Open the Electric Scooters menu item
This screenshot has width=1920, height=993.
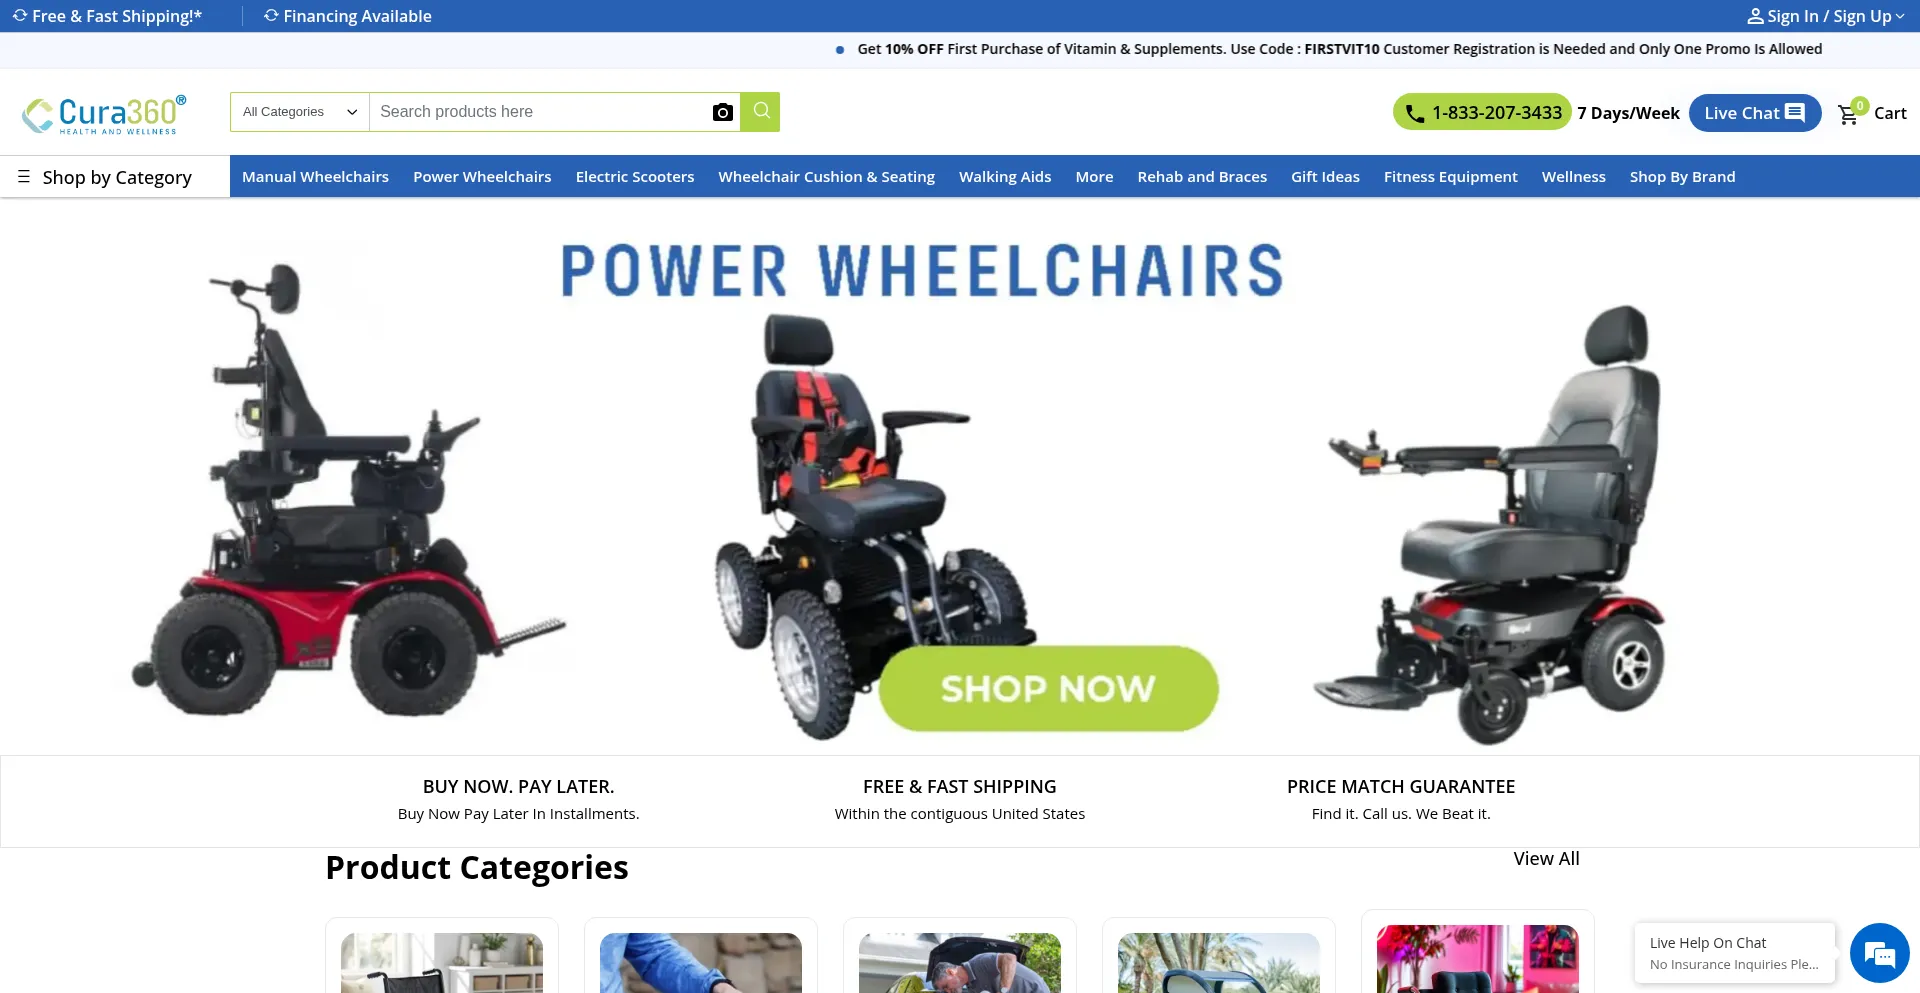[x=635, y=177]
